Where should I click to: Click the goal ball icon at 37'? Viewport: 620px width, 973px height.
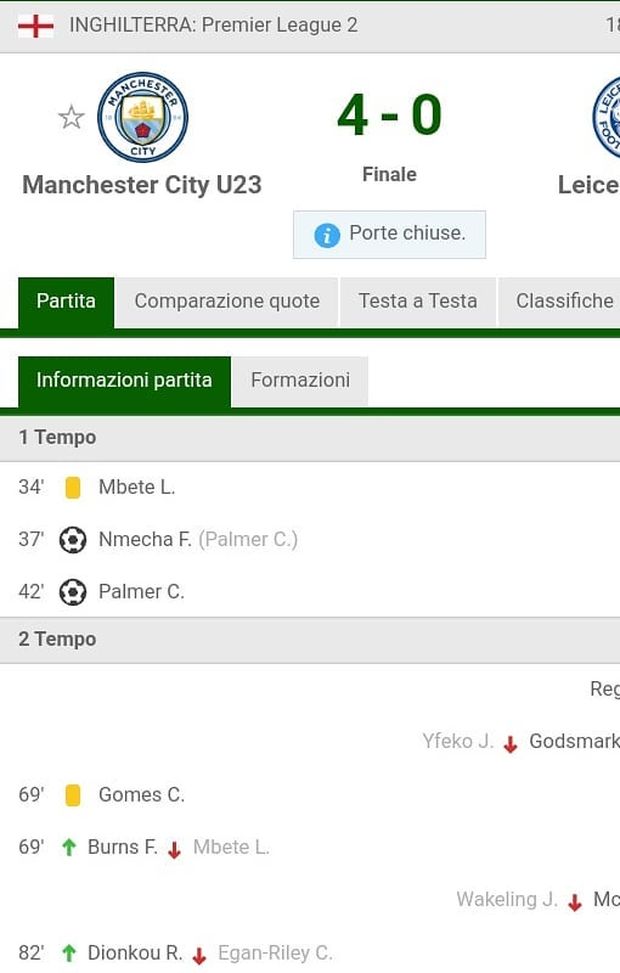(72, 540)
